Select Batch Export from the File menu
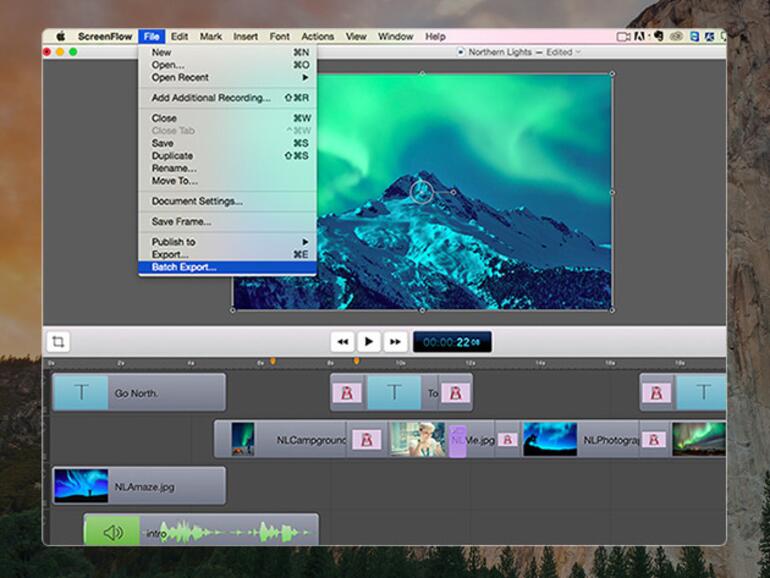The image size is (770, 578). coord(227,267)
